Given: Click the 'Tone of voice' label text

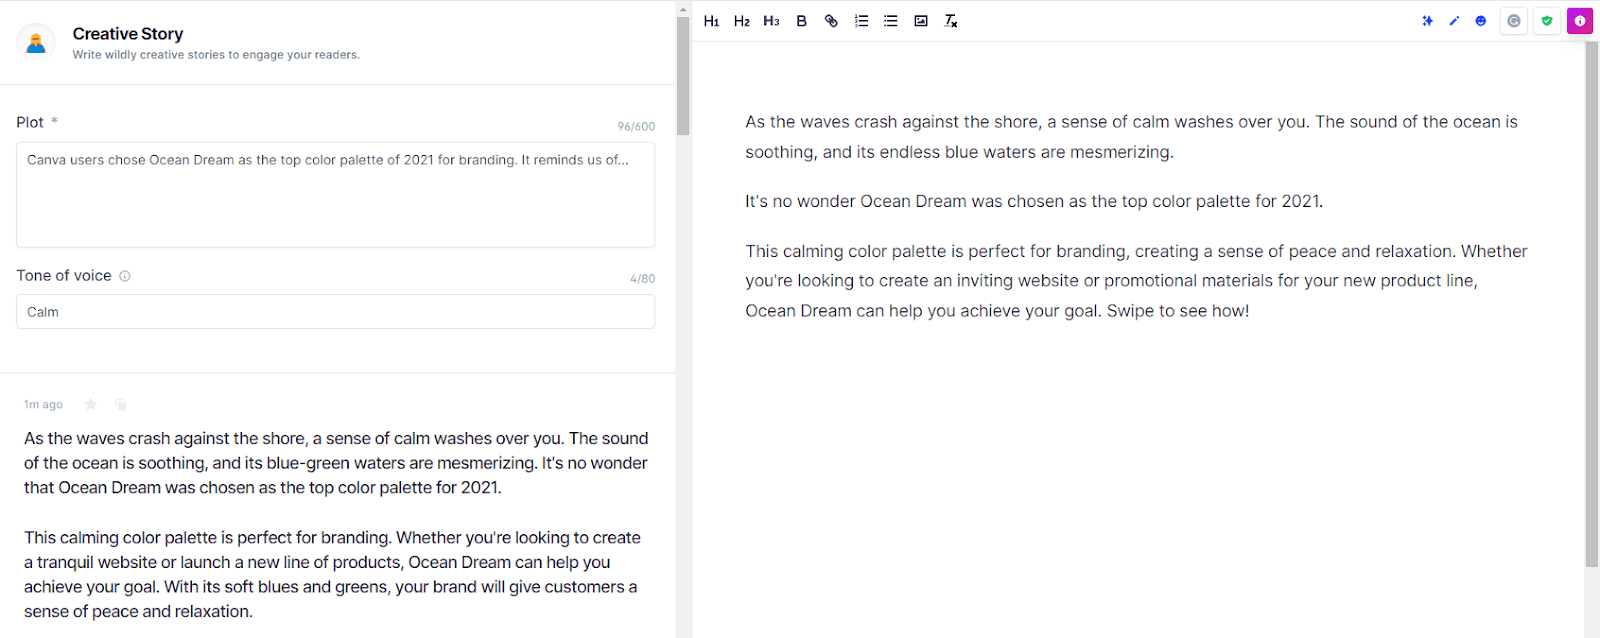Looking at the screenshot, I should [x=64, y=276].
